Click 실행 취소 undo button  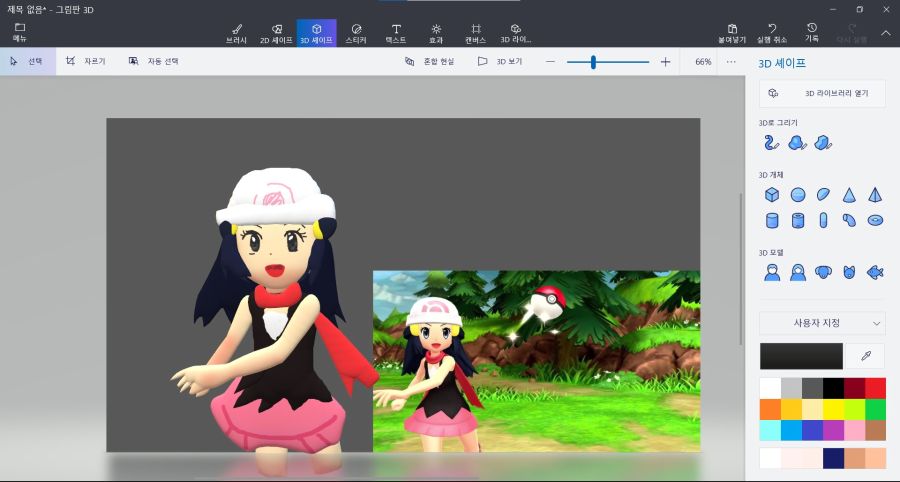coord(772,33)
